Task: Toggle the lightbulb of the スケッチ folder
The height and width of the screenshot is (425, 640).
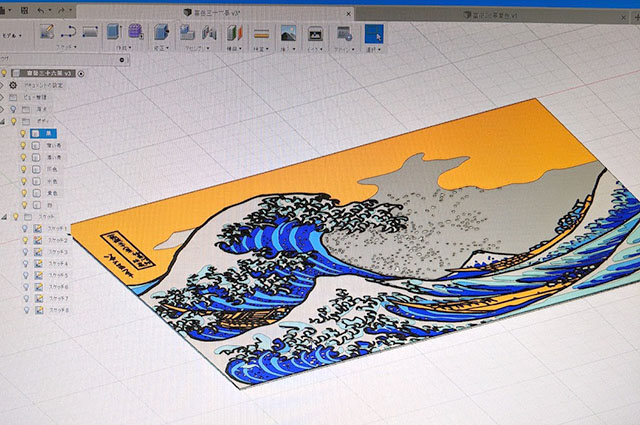Action: (x=16, y=217)
